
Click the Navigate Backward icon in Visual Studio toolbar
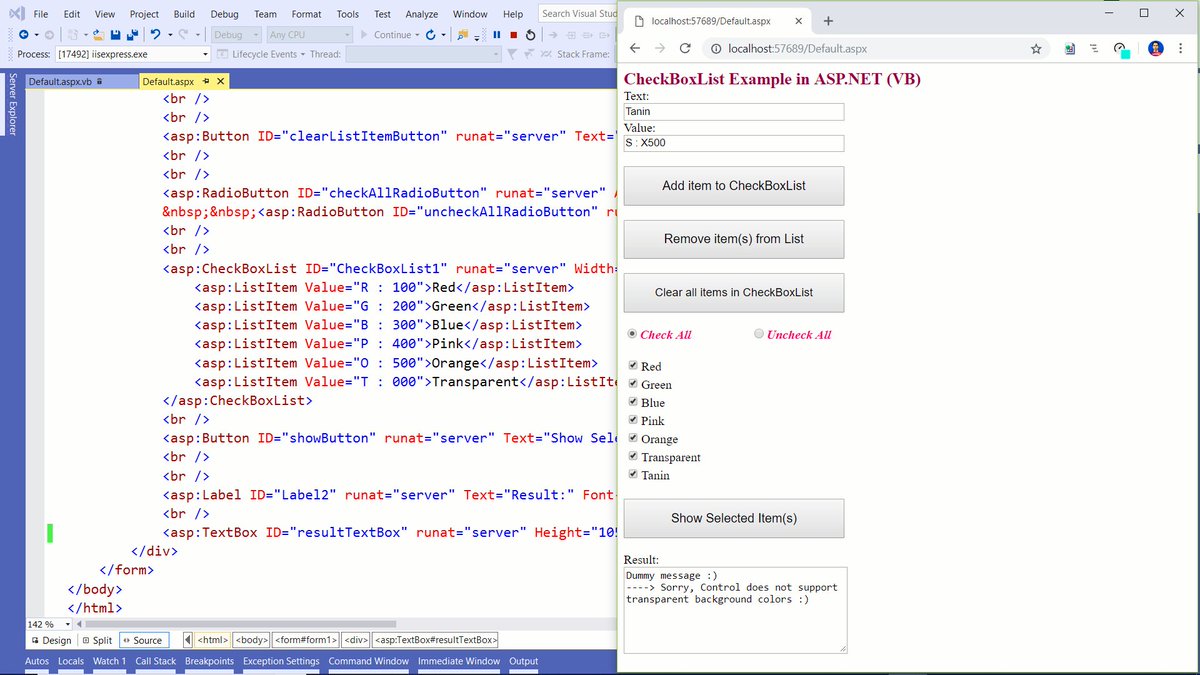(x=23, y=34)
